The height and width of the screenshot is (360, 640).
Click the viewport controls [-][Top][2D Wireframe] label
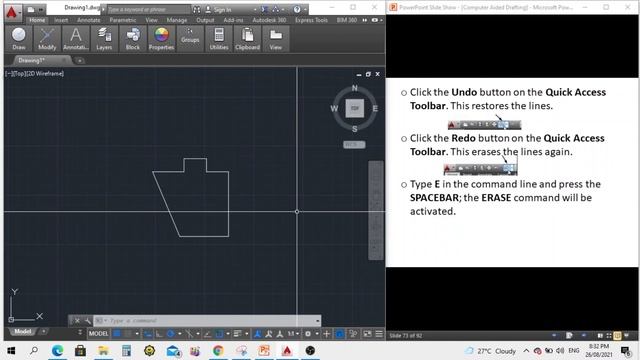(35, 73)
